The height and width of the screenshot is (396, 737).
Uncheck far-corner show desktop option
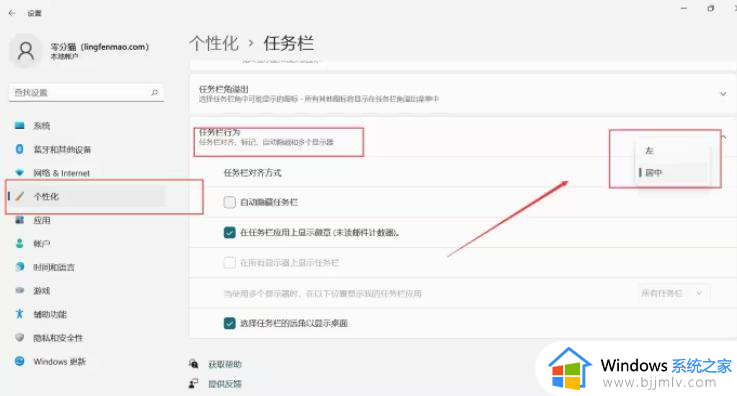click(229, 323)
